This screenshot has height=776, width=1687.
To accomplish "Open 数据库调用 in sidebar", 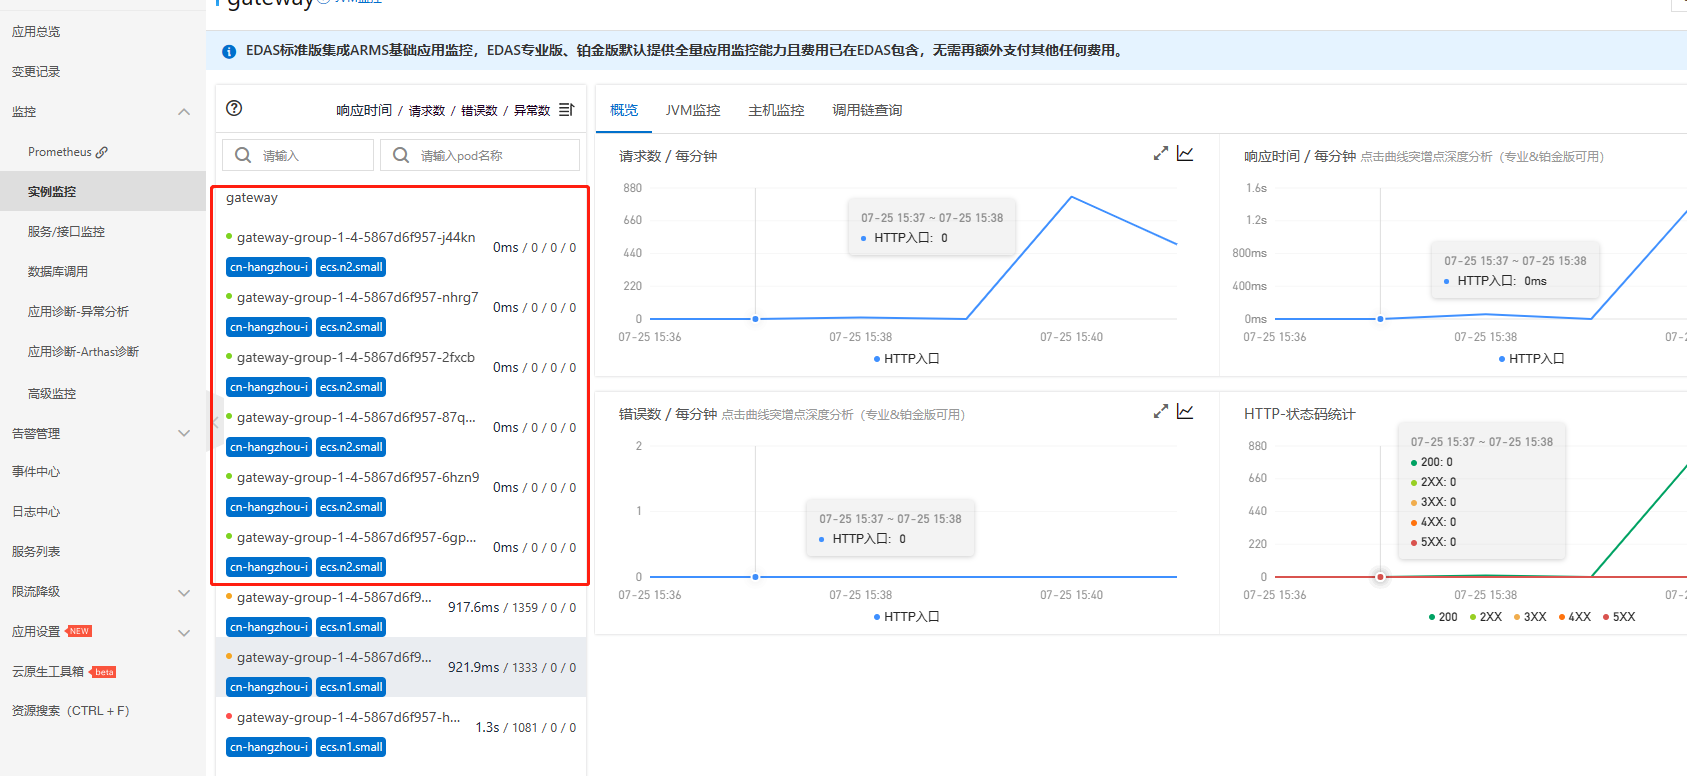I will click(x=58, y=272).
